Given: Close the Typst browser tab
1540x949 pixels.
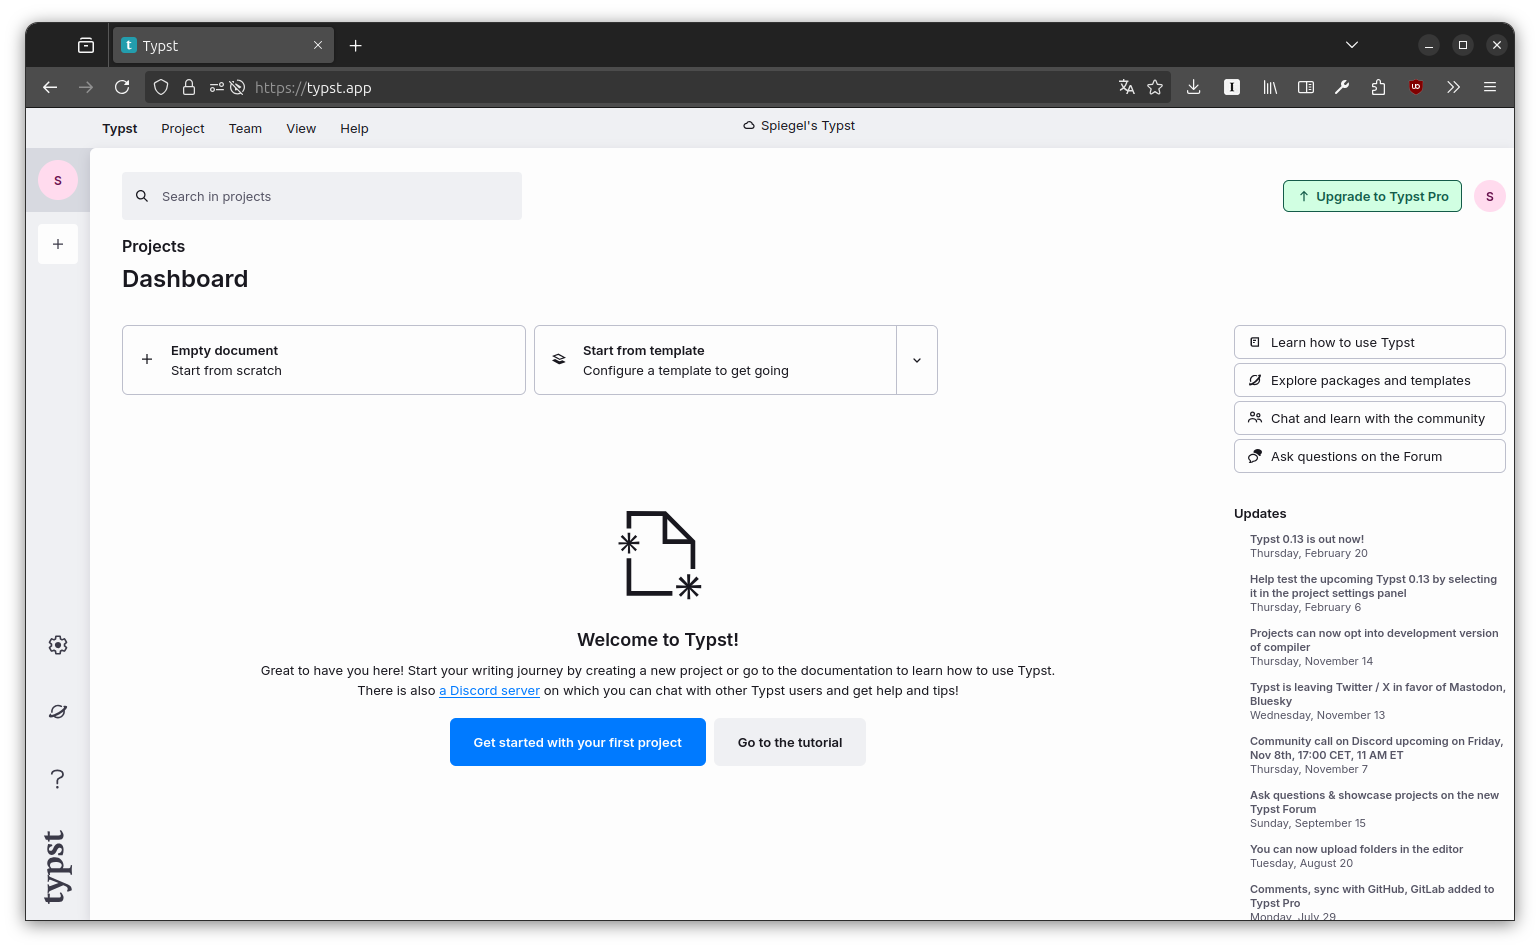Looking at the screenshot, I should coord(318,45).
